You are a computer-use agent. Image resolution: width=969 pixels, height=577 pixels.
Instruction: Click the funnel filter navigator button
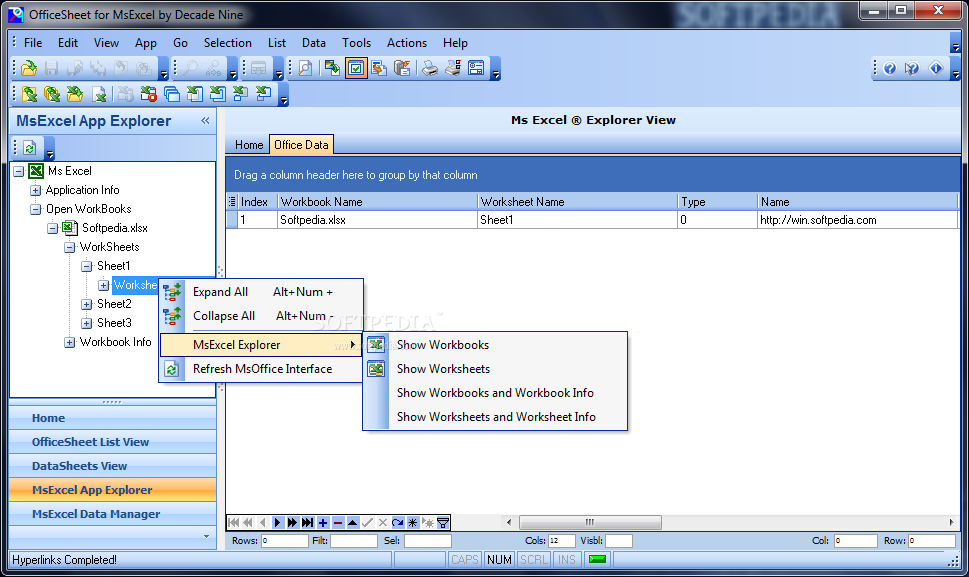point(443,523)
